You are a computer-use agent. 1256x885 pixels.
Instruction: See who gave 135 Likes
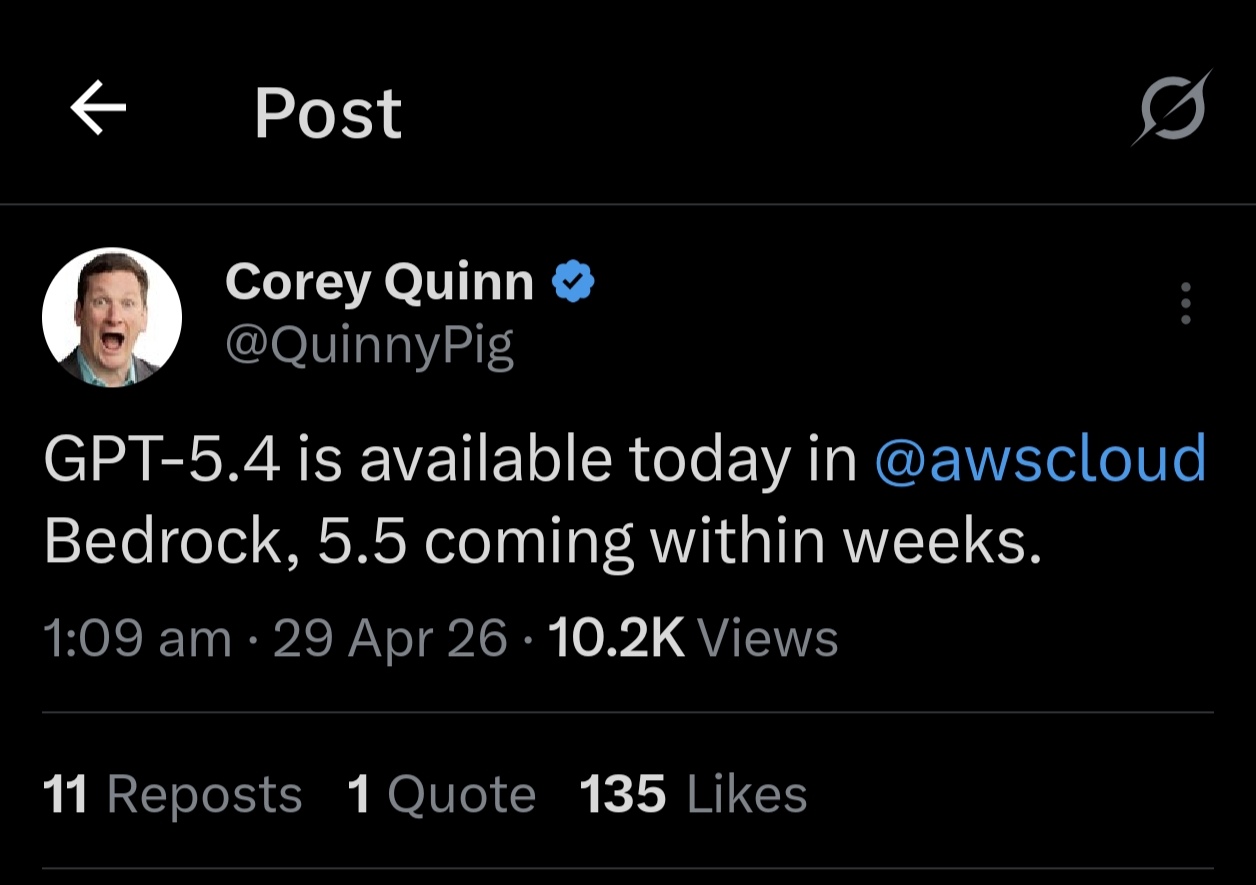click(x=693, y=795)
